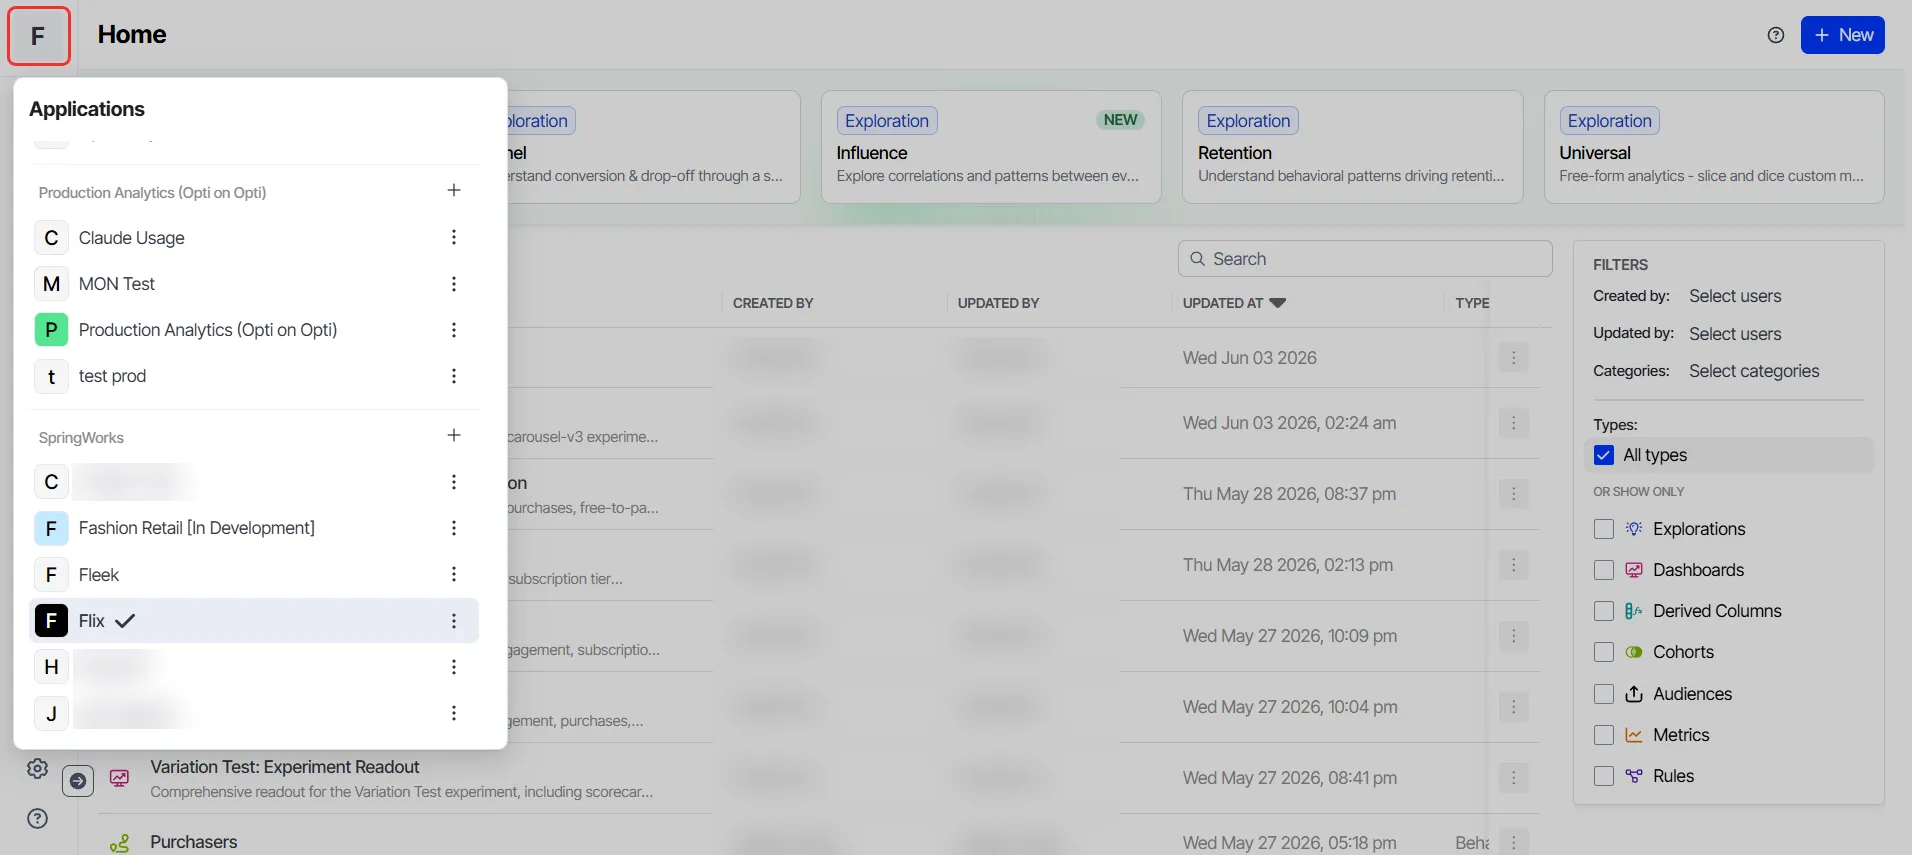
Task: Toggle the All types checkbox
Action: [x=1604, y=455]
